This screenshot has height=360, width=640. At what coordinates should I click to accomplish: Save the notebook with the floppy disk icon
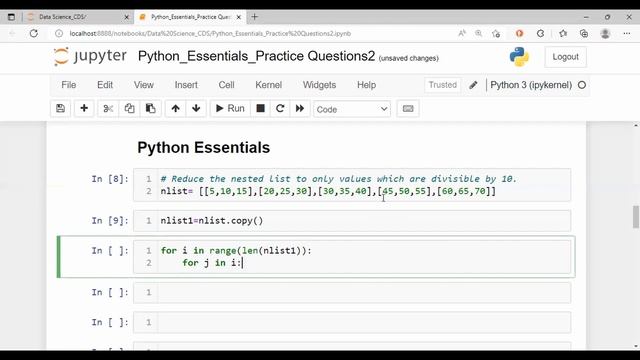click(60, 109)
